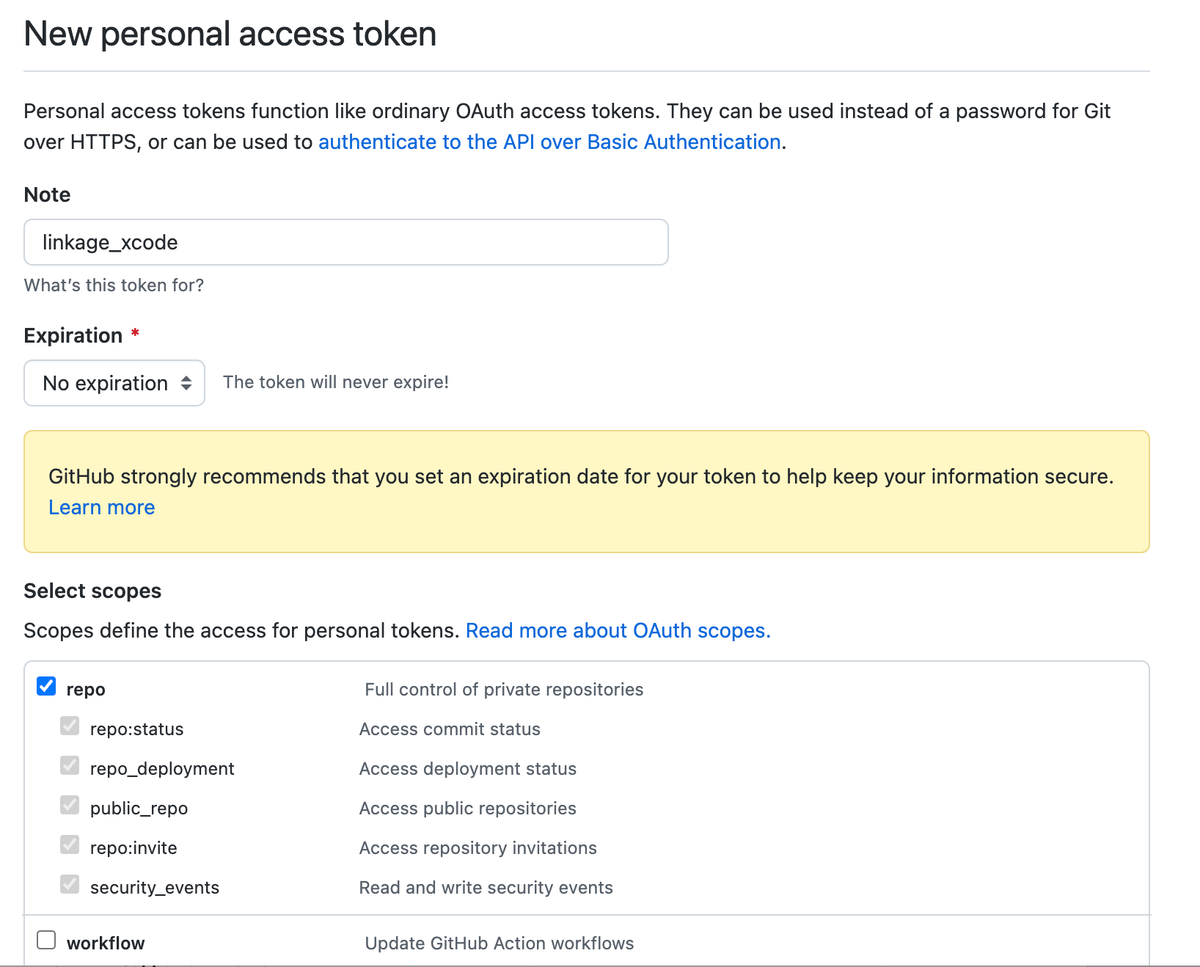
Task: Click the bold workflow scope label
Action: (106, 943)
